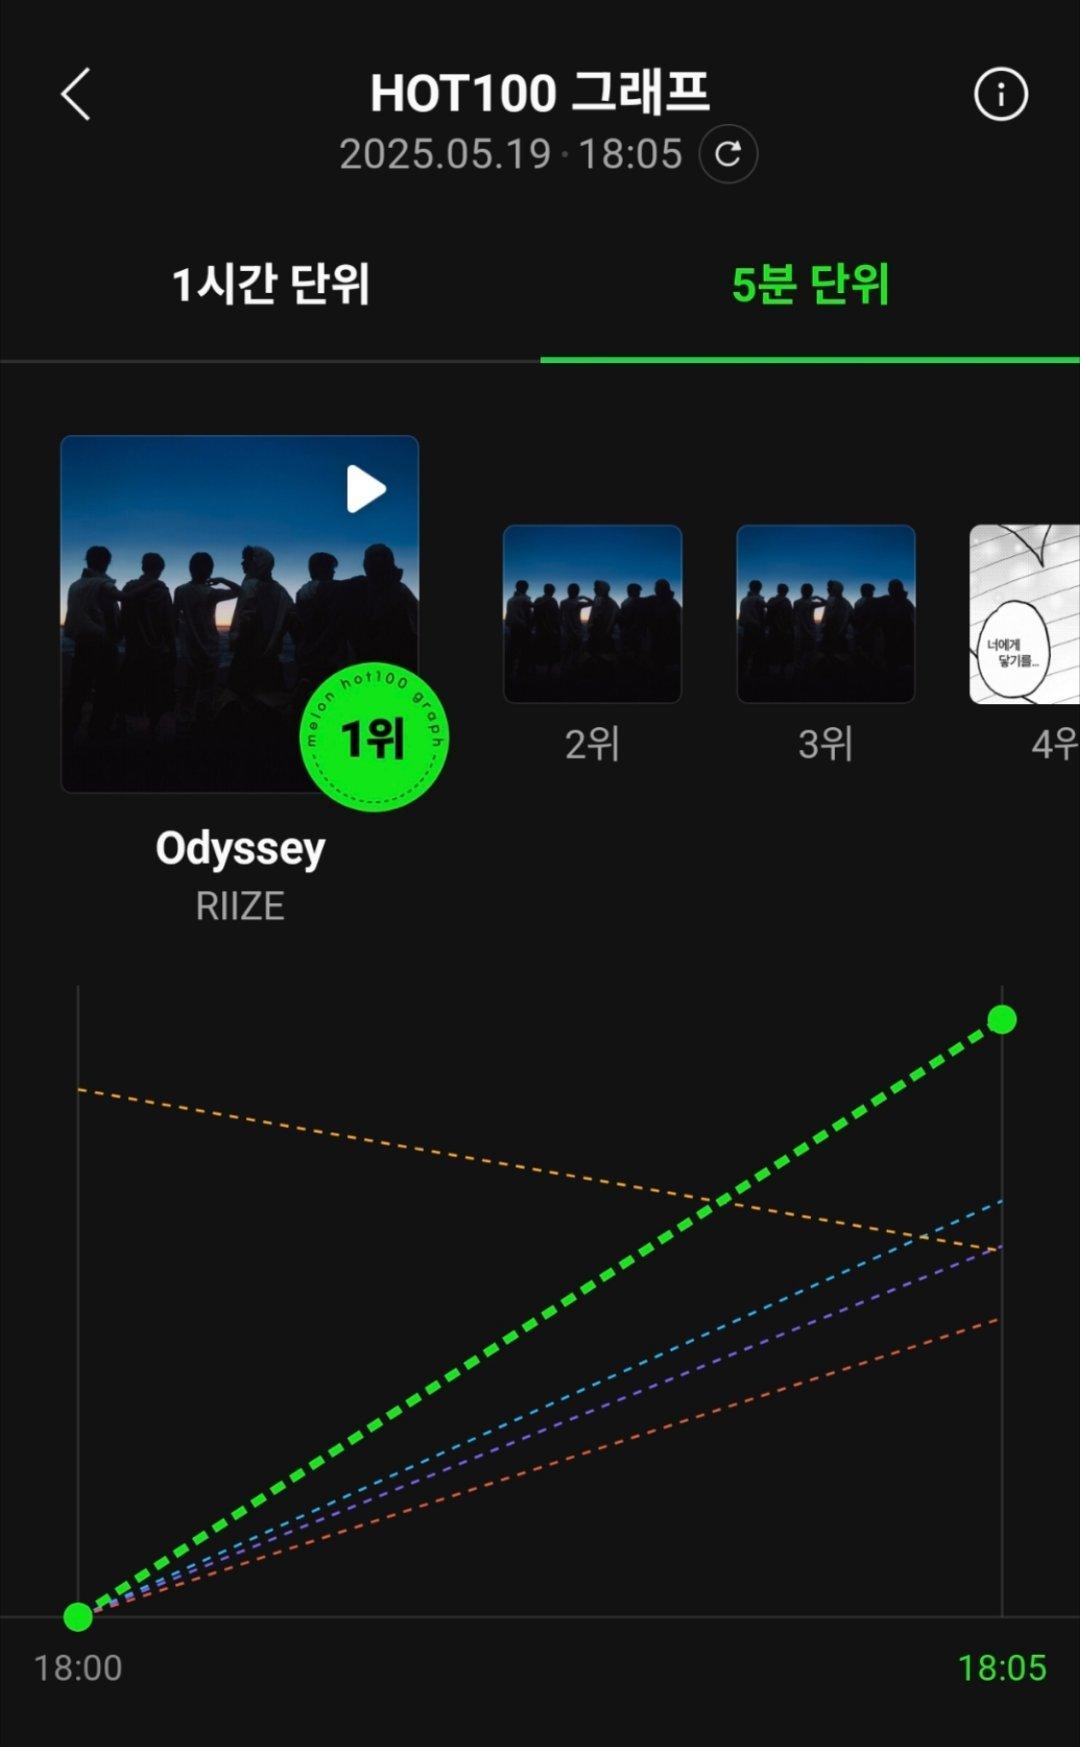Screen dimensions: 1080x1747
Task: Open the 3위 album thumbnail
Action: click(x=826, y=614)
